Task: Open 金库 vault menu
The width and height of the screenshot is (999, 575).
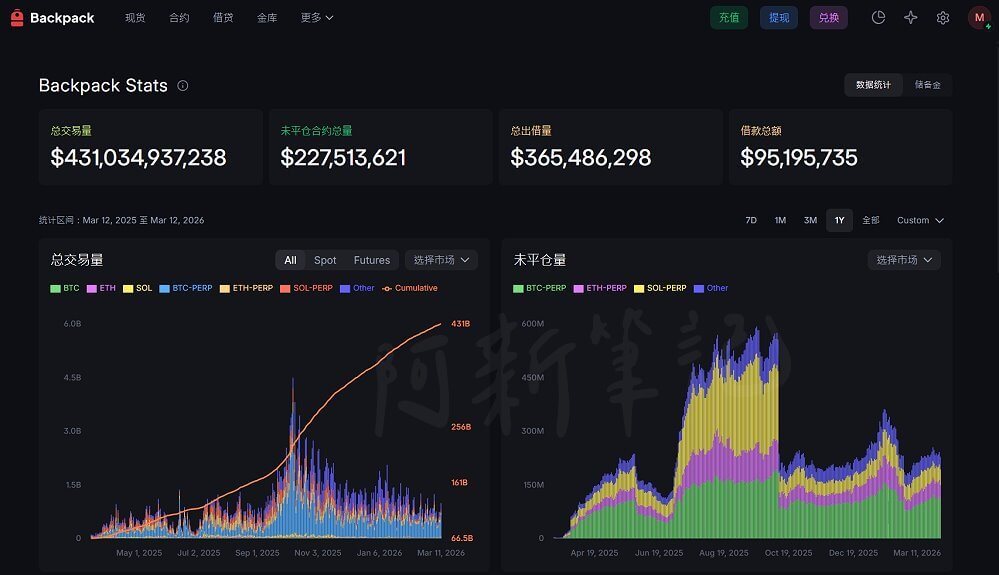Action: point(267,18)
